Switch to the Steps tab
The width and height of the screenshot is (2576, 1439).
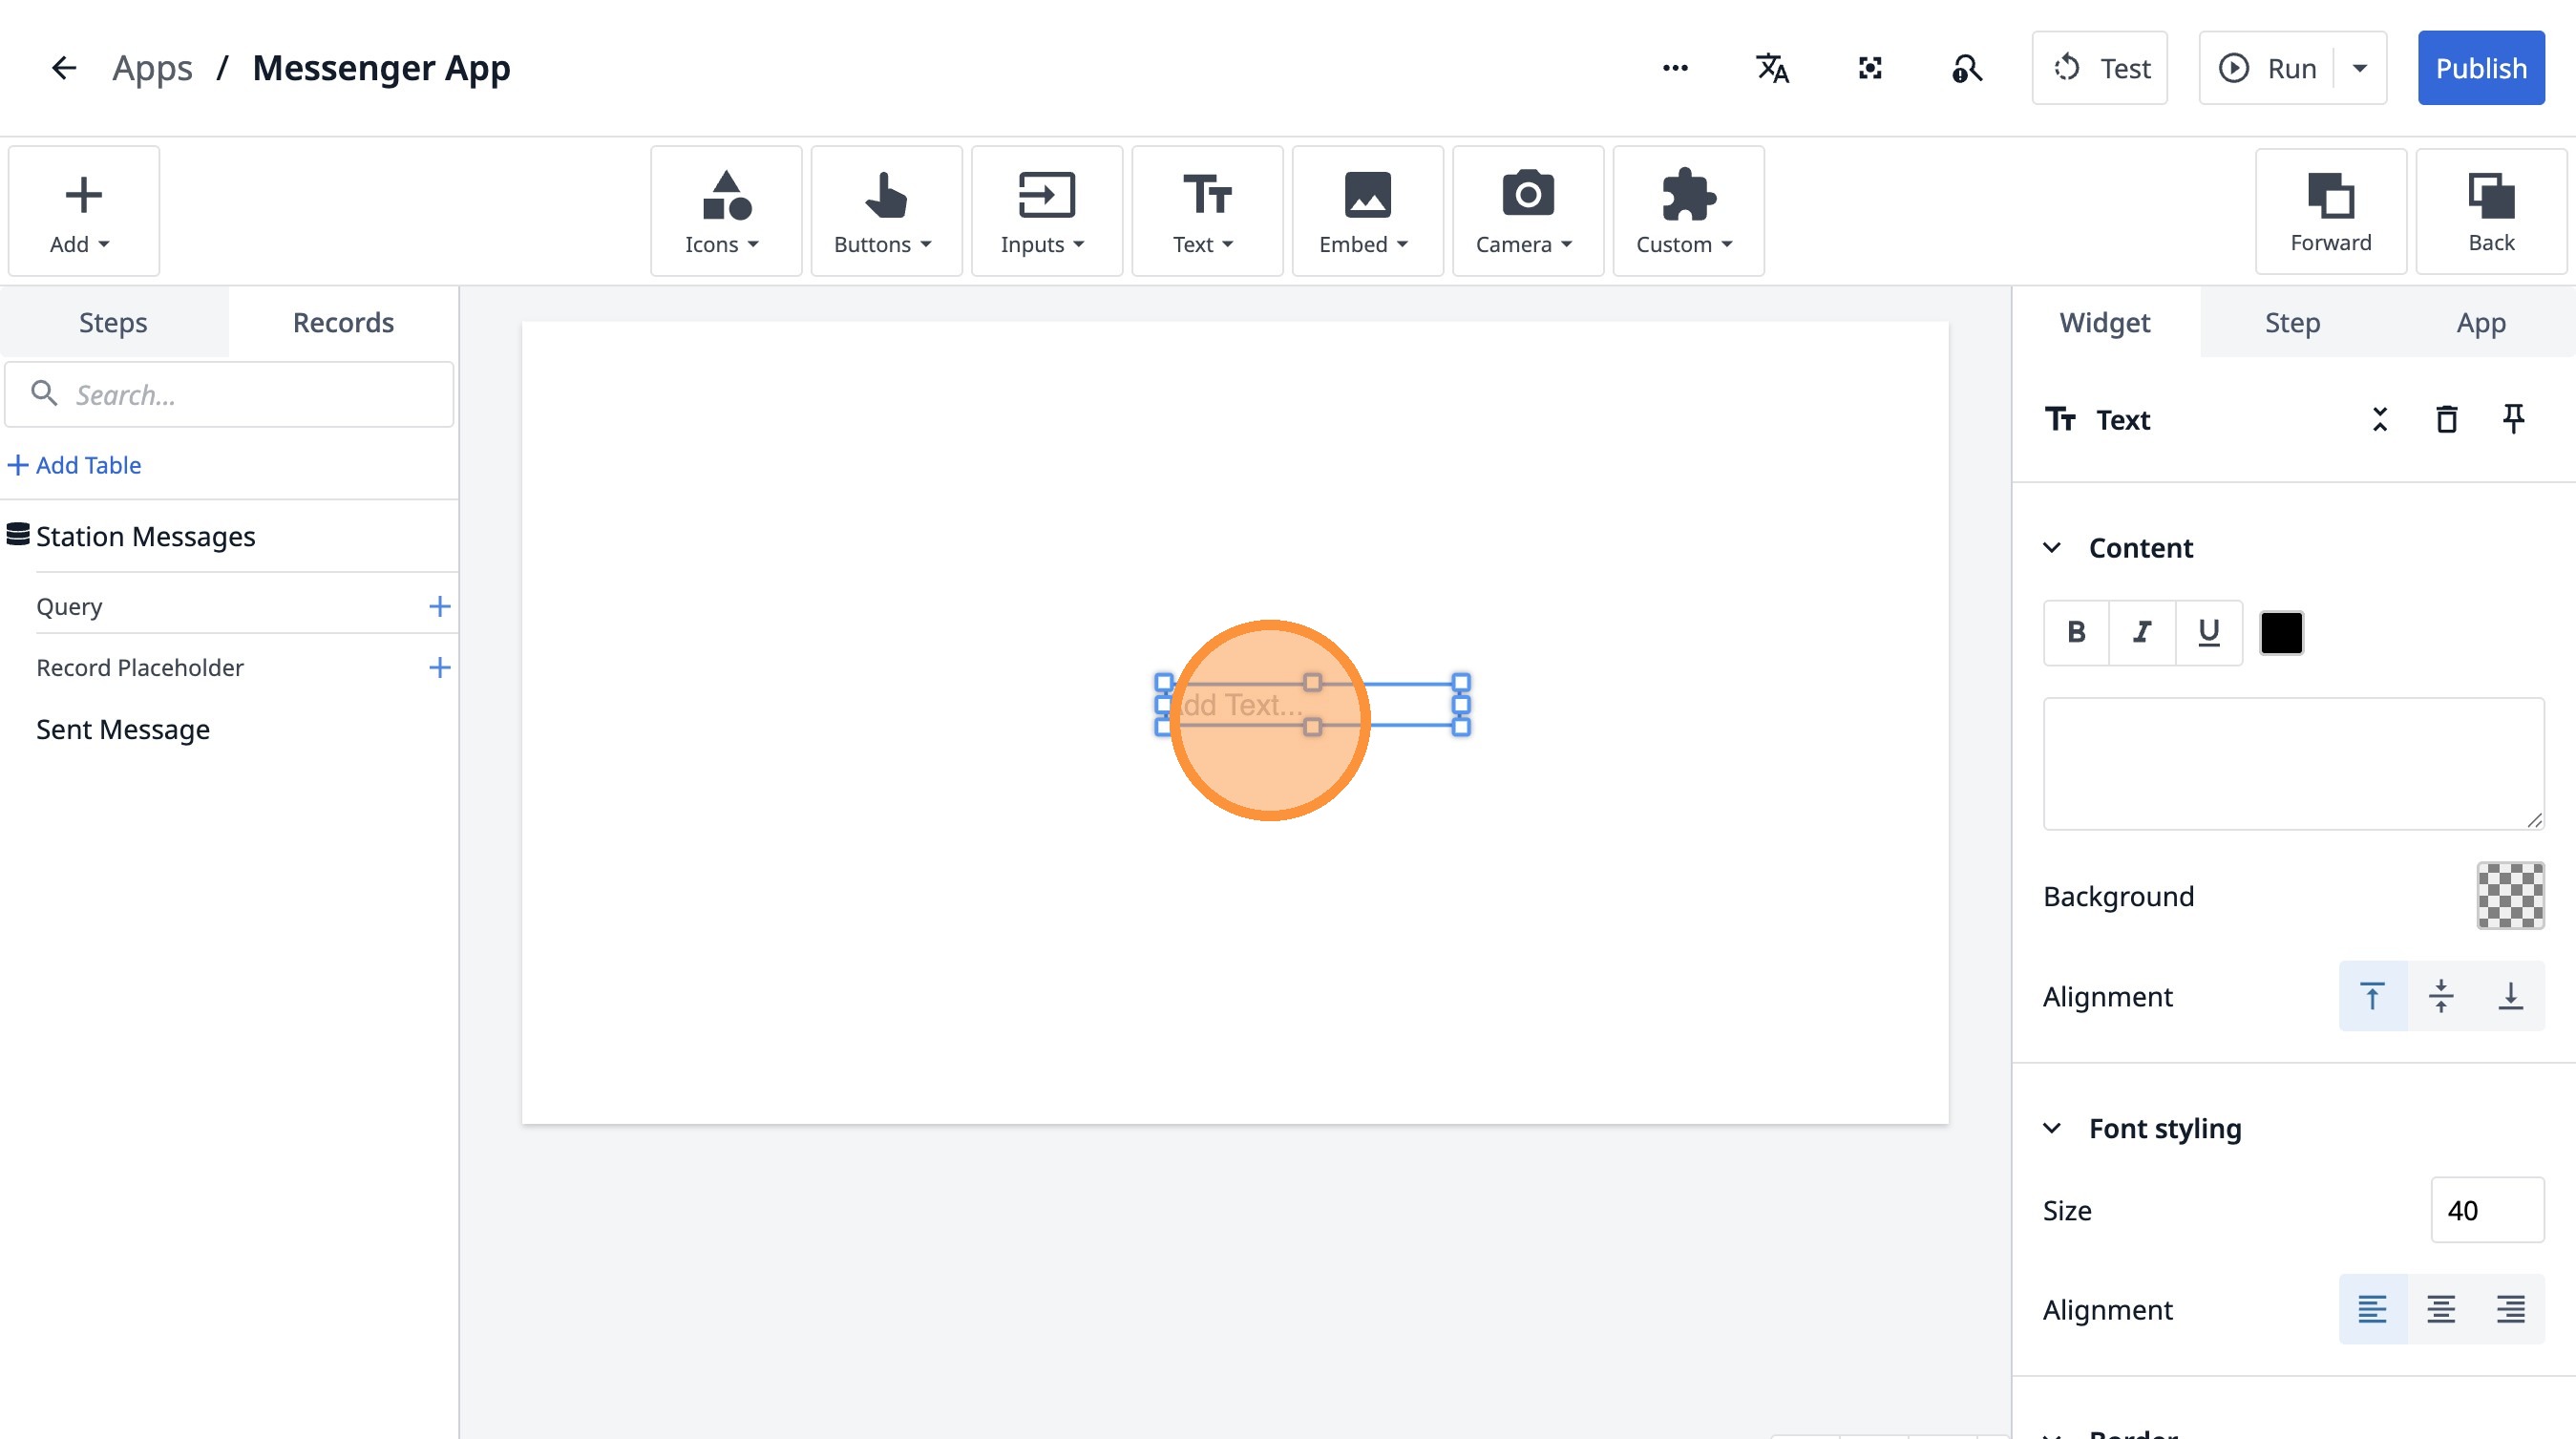click(113, 322)
